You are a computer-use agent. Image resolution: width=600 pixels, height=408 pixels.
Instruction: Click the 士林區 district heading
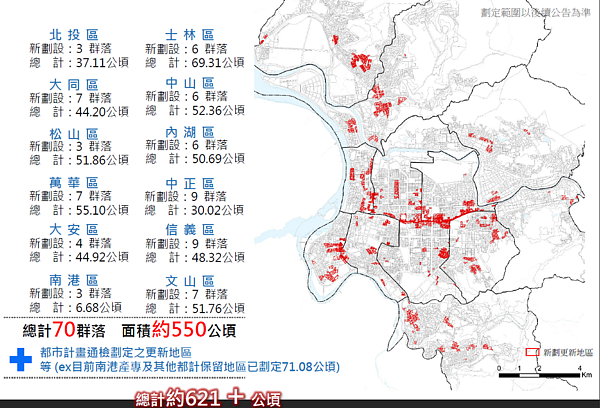click(190, 35)
